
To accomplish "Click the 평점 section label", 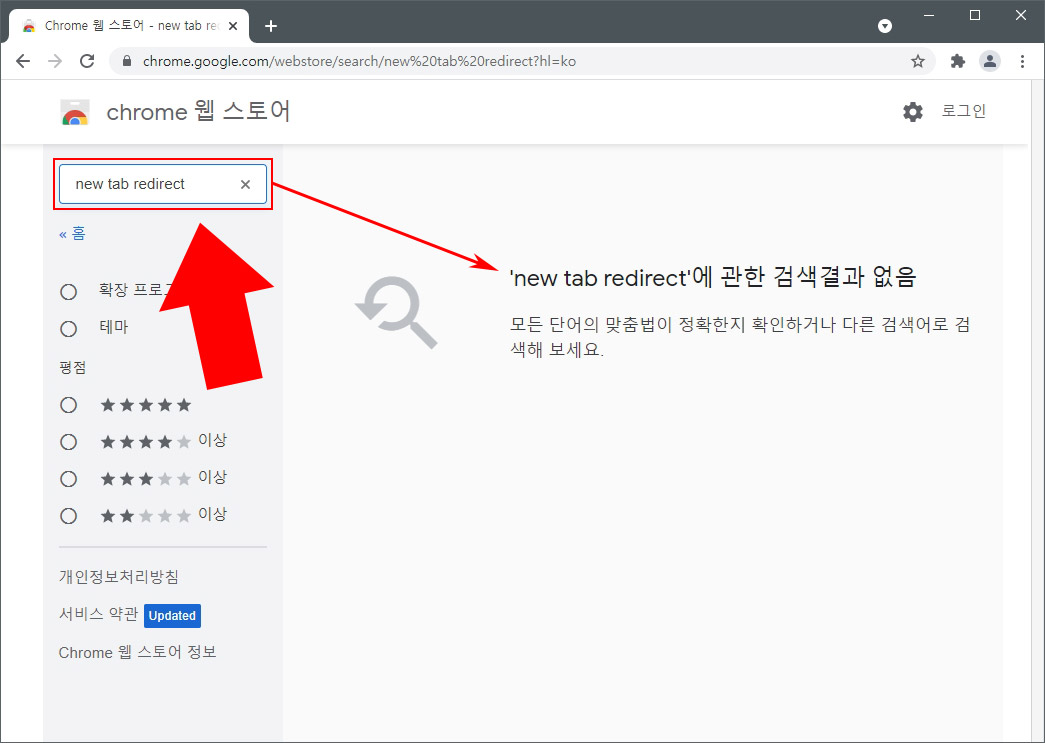I will 73,368.
